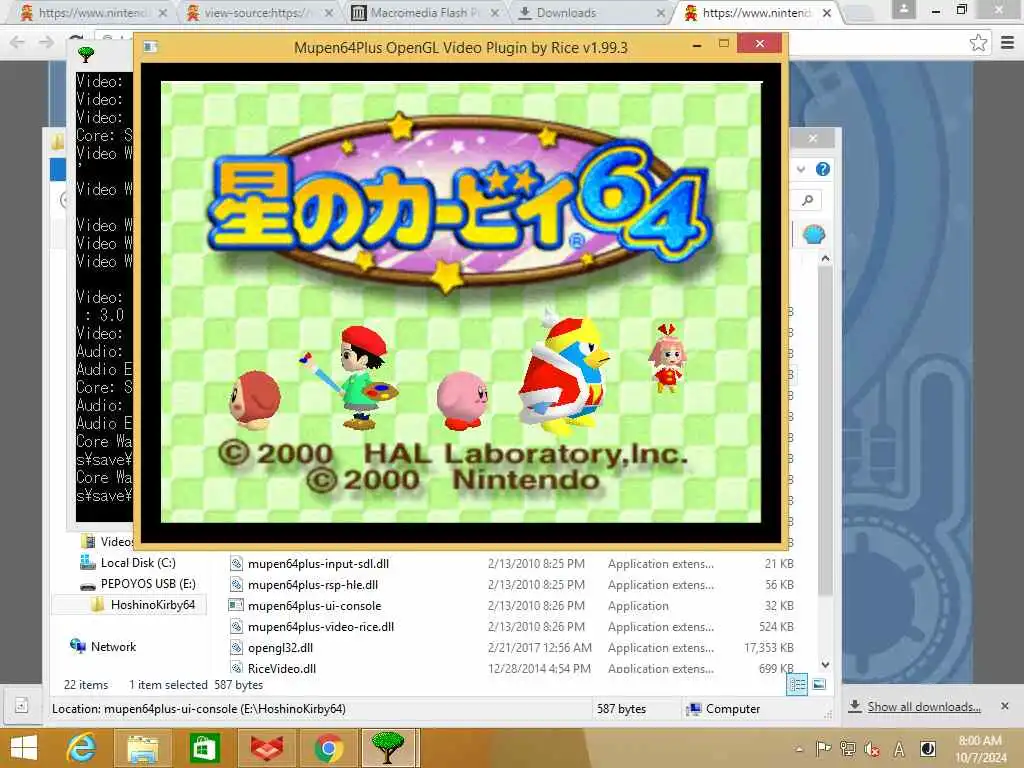
Task: Launch Windows Store from taskbar
Action: click(x=204, y=748)
